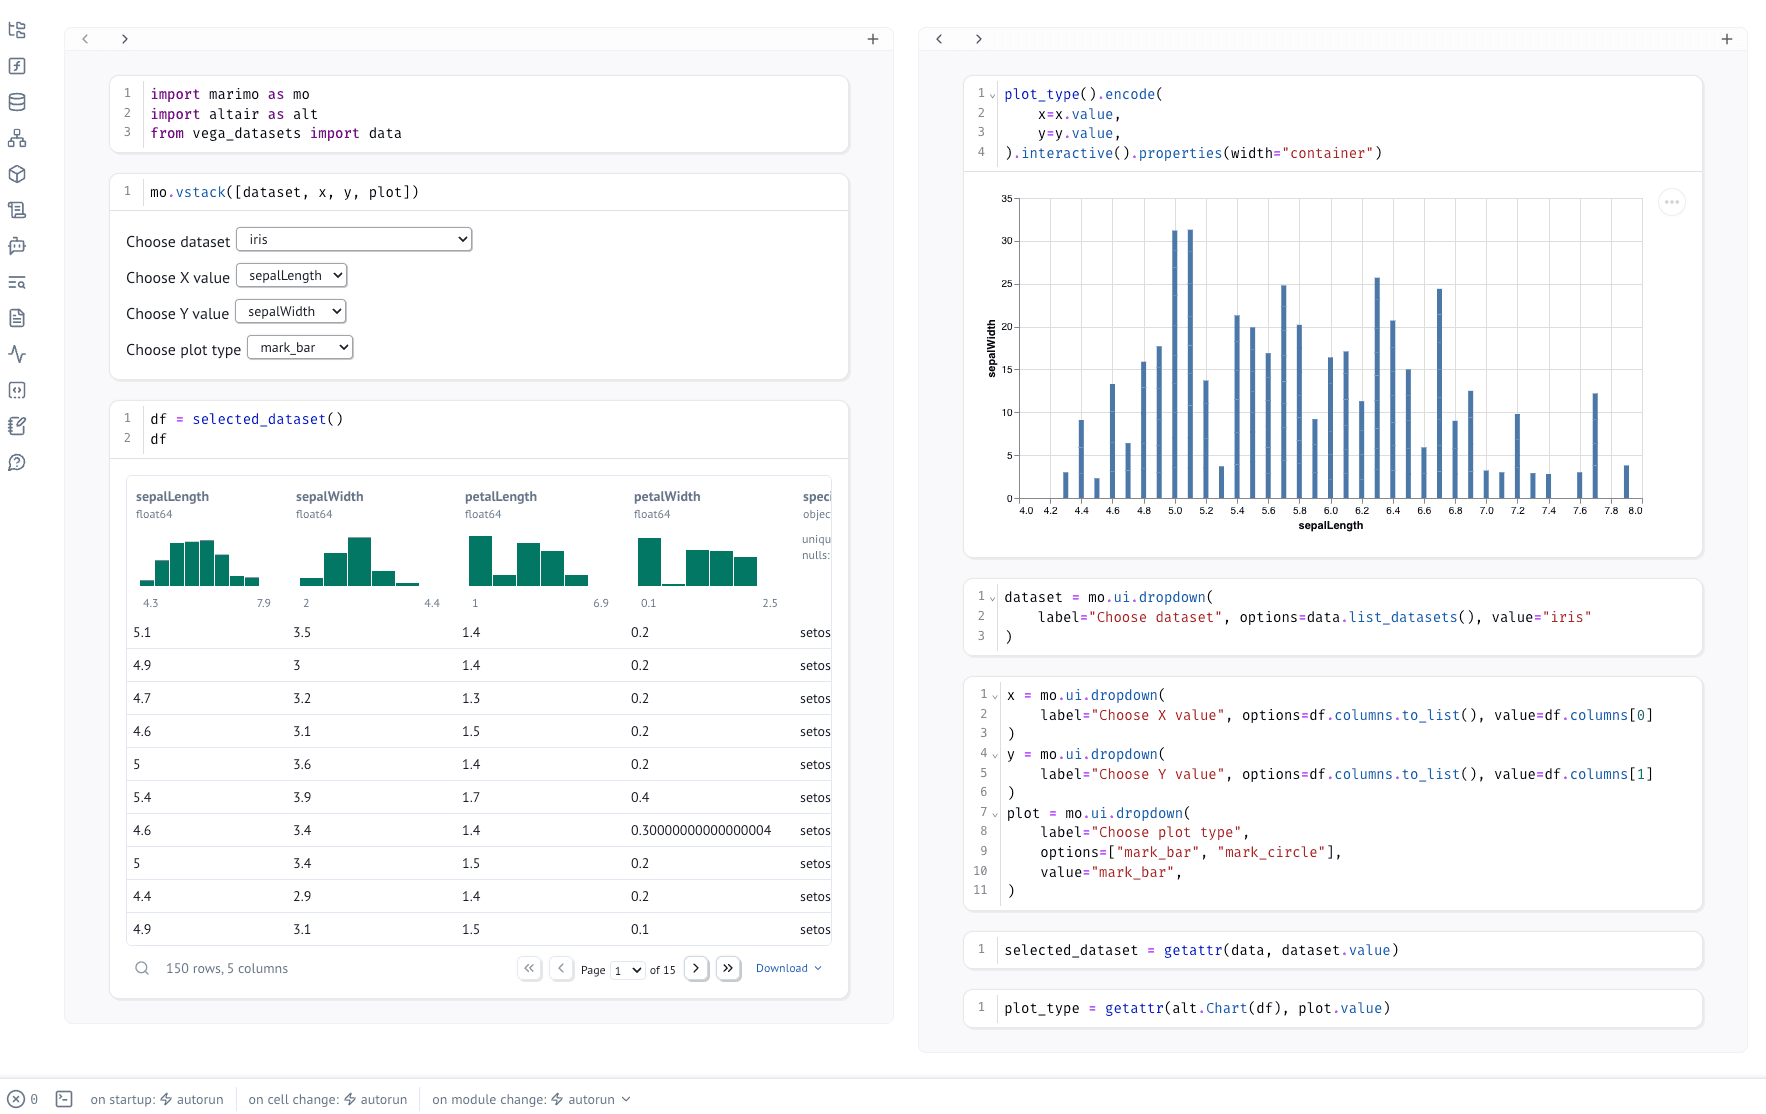
Task: Click the table search magnifier icon
Action: coord(142,968)
